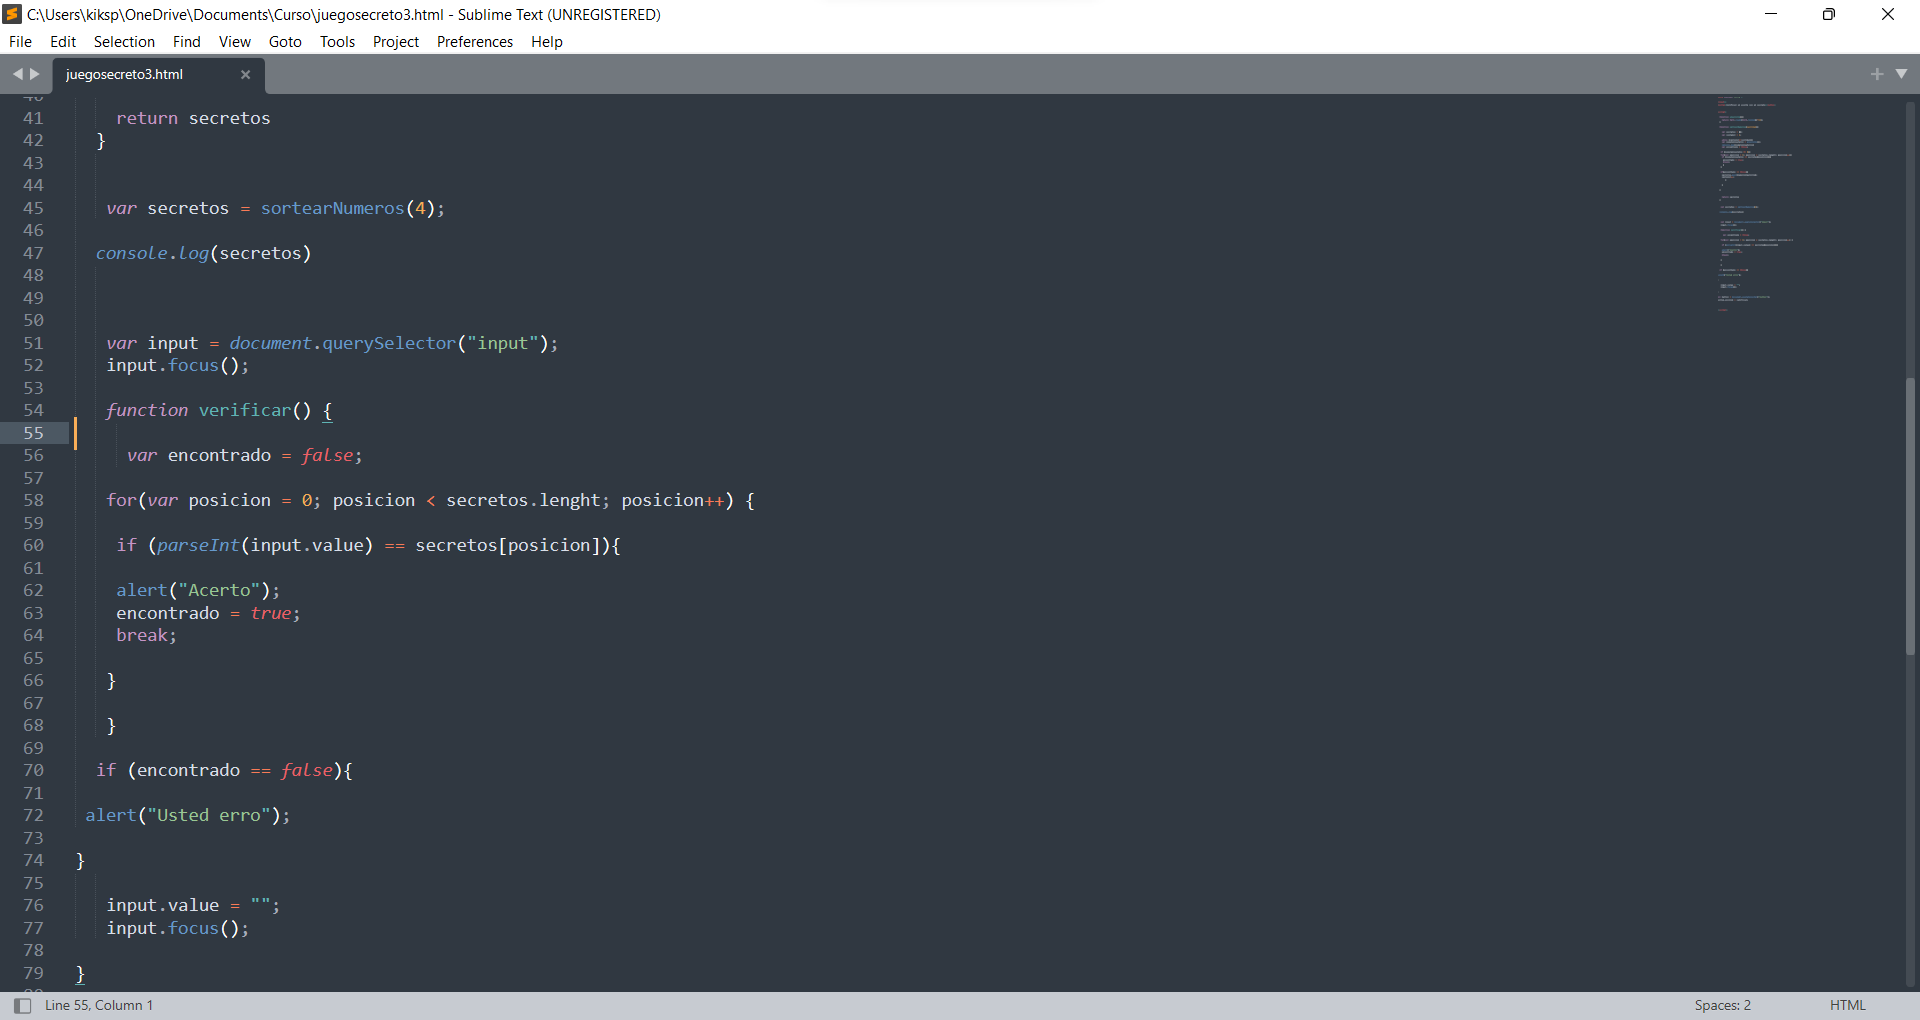Click input.focus() on line 77
This screenshot has height=1020, width=1920.
pyautogui.click(x=177, y=928)
